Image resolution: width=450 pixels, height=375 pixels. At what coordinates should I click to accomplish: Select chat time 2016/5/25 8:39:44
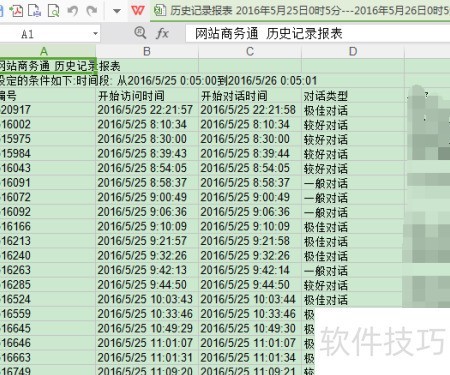250,154
